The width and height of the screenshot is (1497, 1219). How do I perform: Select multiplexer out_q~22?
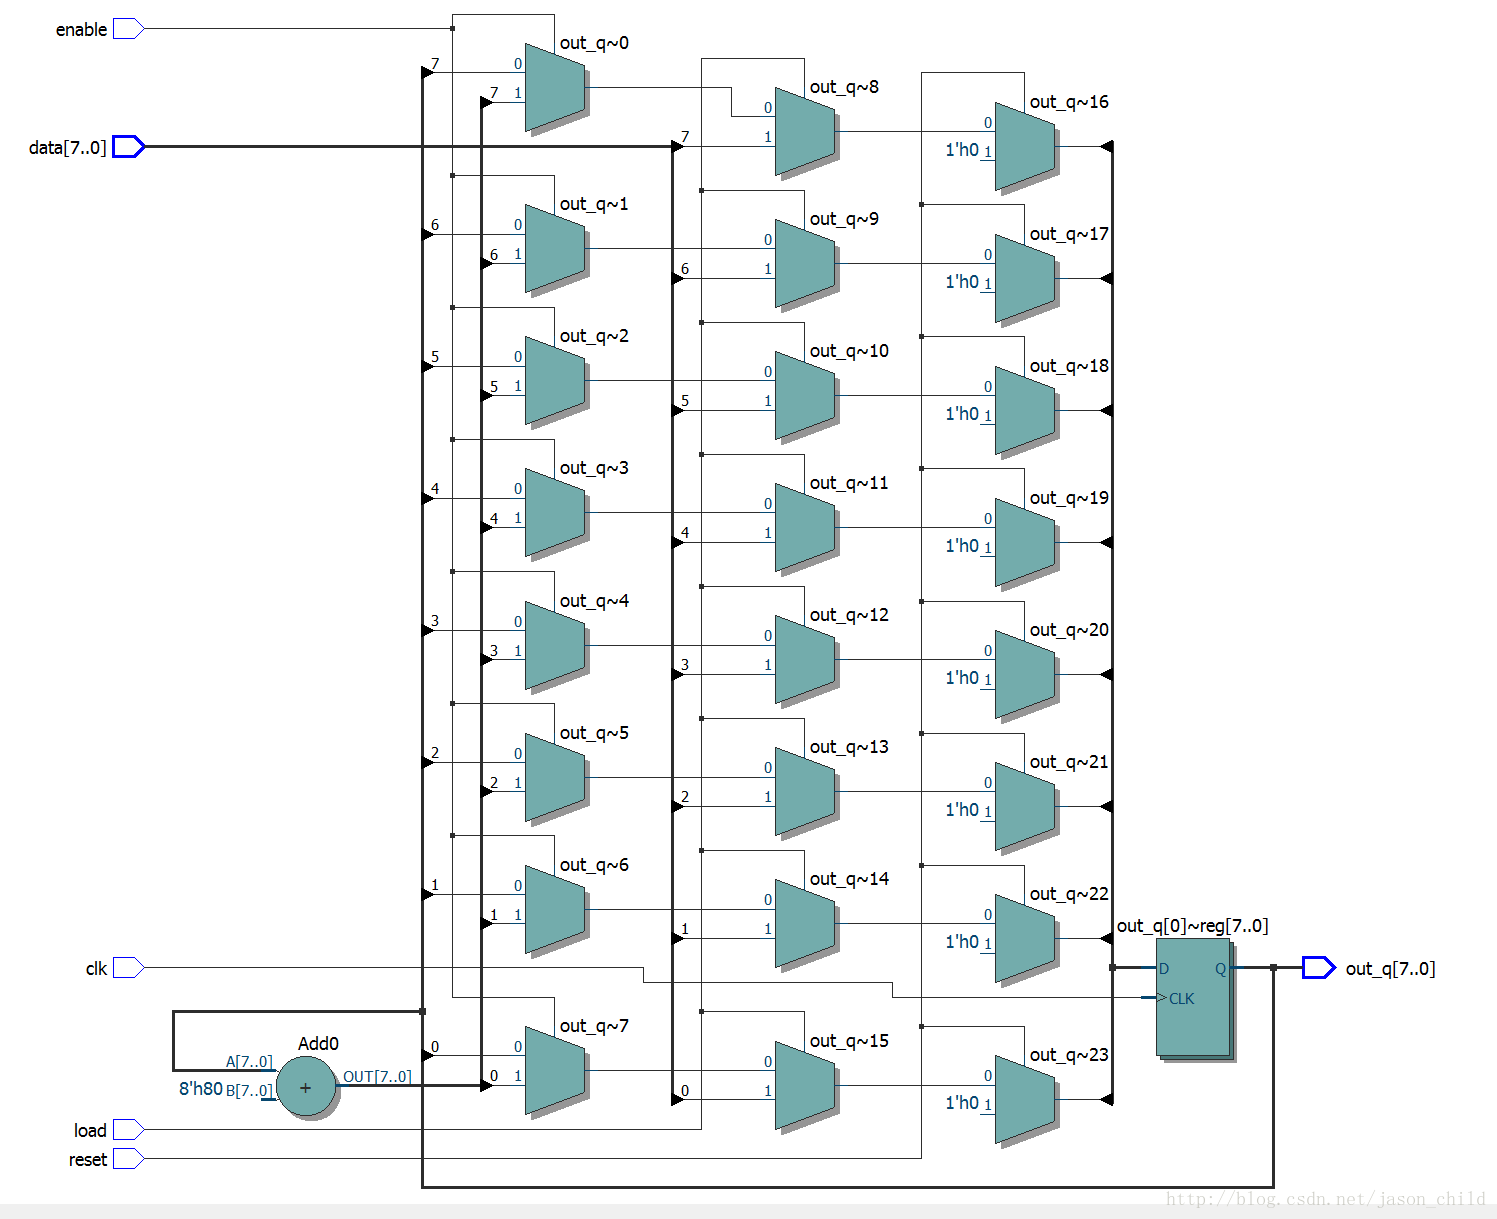[x=1025, y=939]
